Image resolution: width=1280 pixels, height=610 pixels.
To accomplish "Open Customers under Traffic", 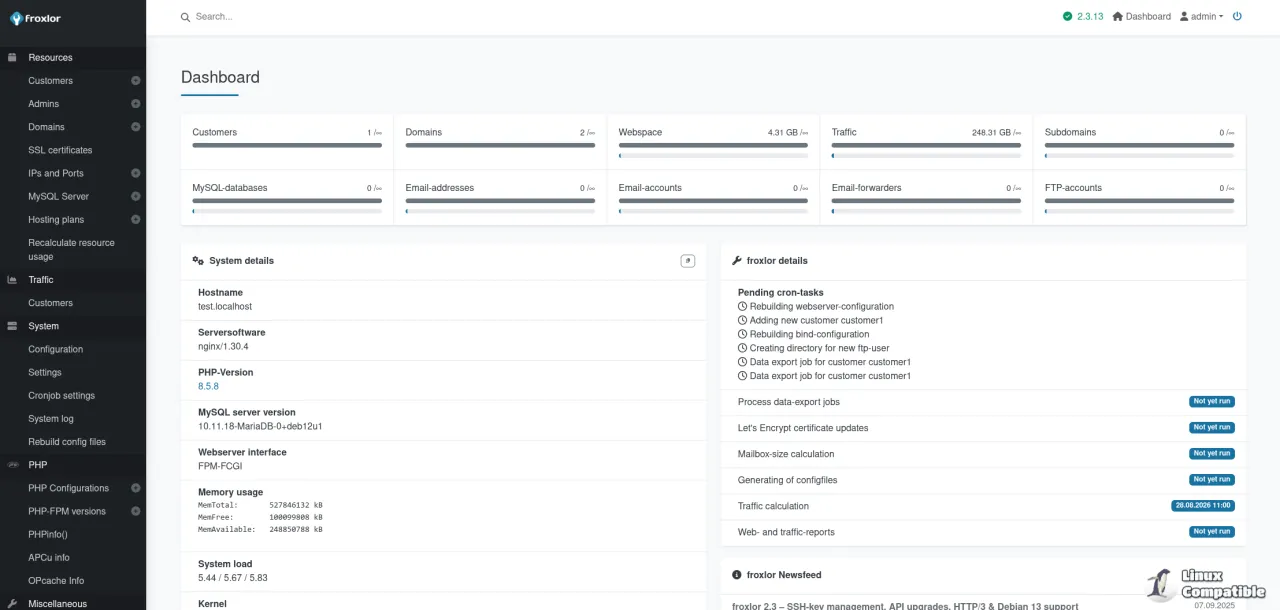I will 50,303.
